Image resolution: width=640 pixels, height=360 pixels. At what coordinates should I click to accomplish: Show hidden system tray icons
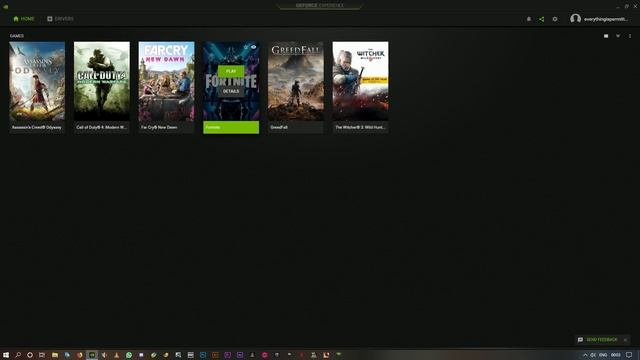[585, 355]
